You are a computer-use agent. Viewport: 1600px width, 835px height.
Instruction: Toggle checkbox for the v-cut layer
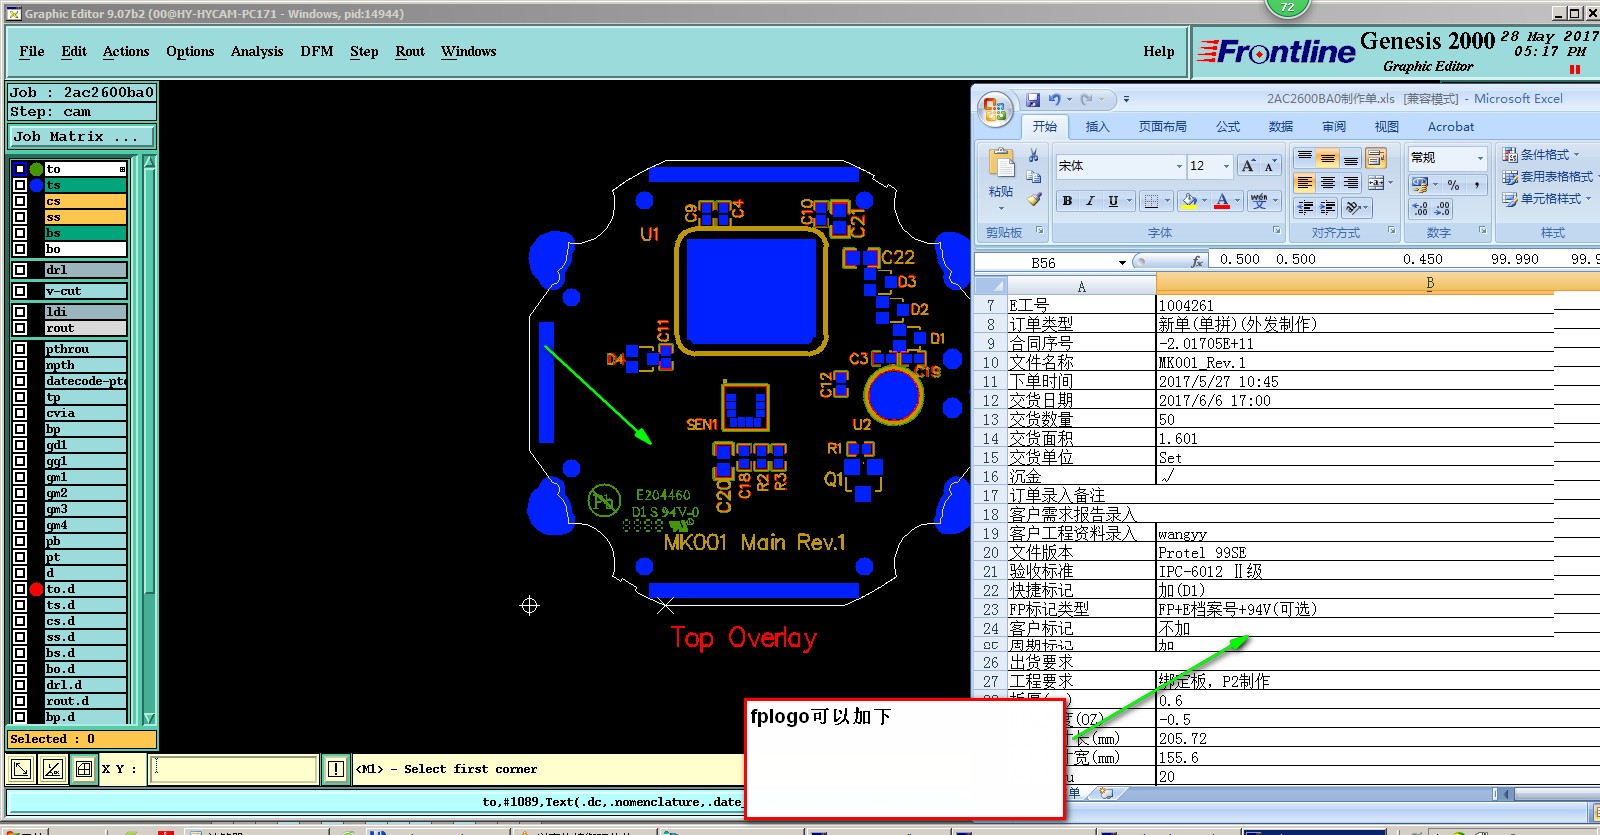20,291
